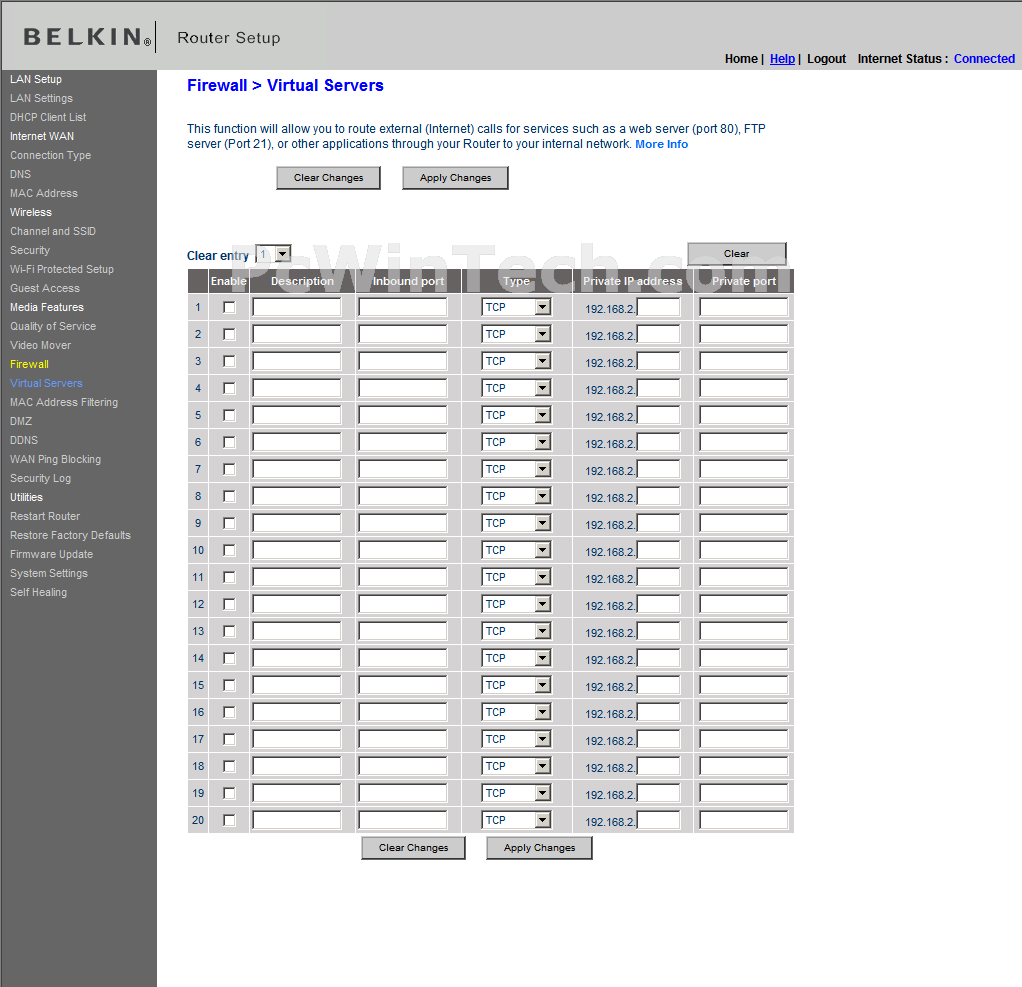Check the Enable box for row 20
Image resolution: width=1022 pixels, height=987 pixels.
point(229,820)
